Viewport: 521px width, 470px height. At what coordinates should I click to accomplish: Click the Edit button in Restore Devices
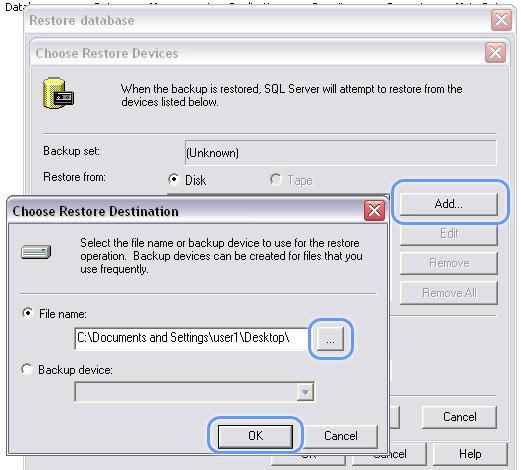point(449,234)
